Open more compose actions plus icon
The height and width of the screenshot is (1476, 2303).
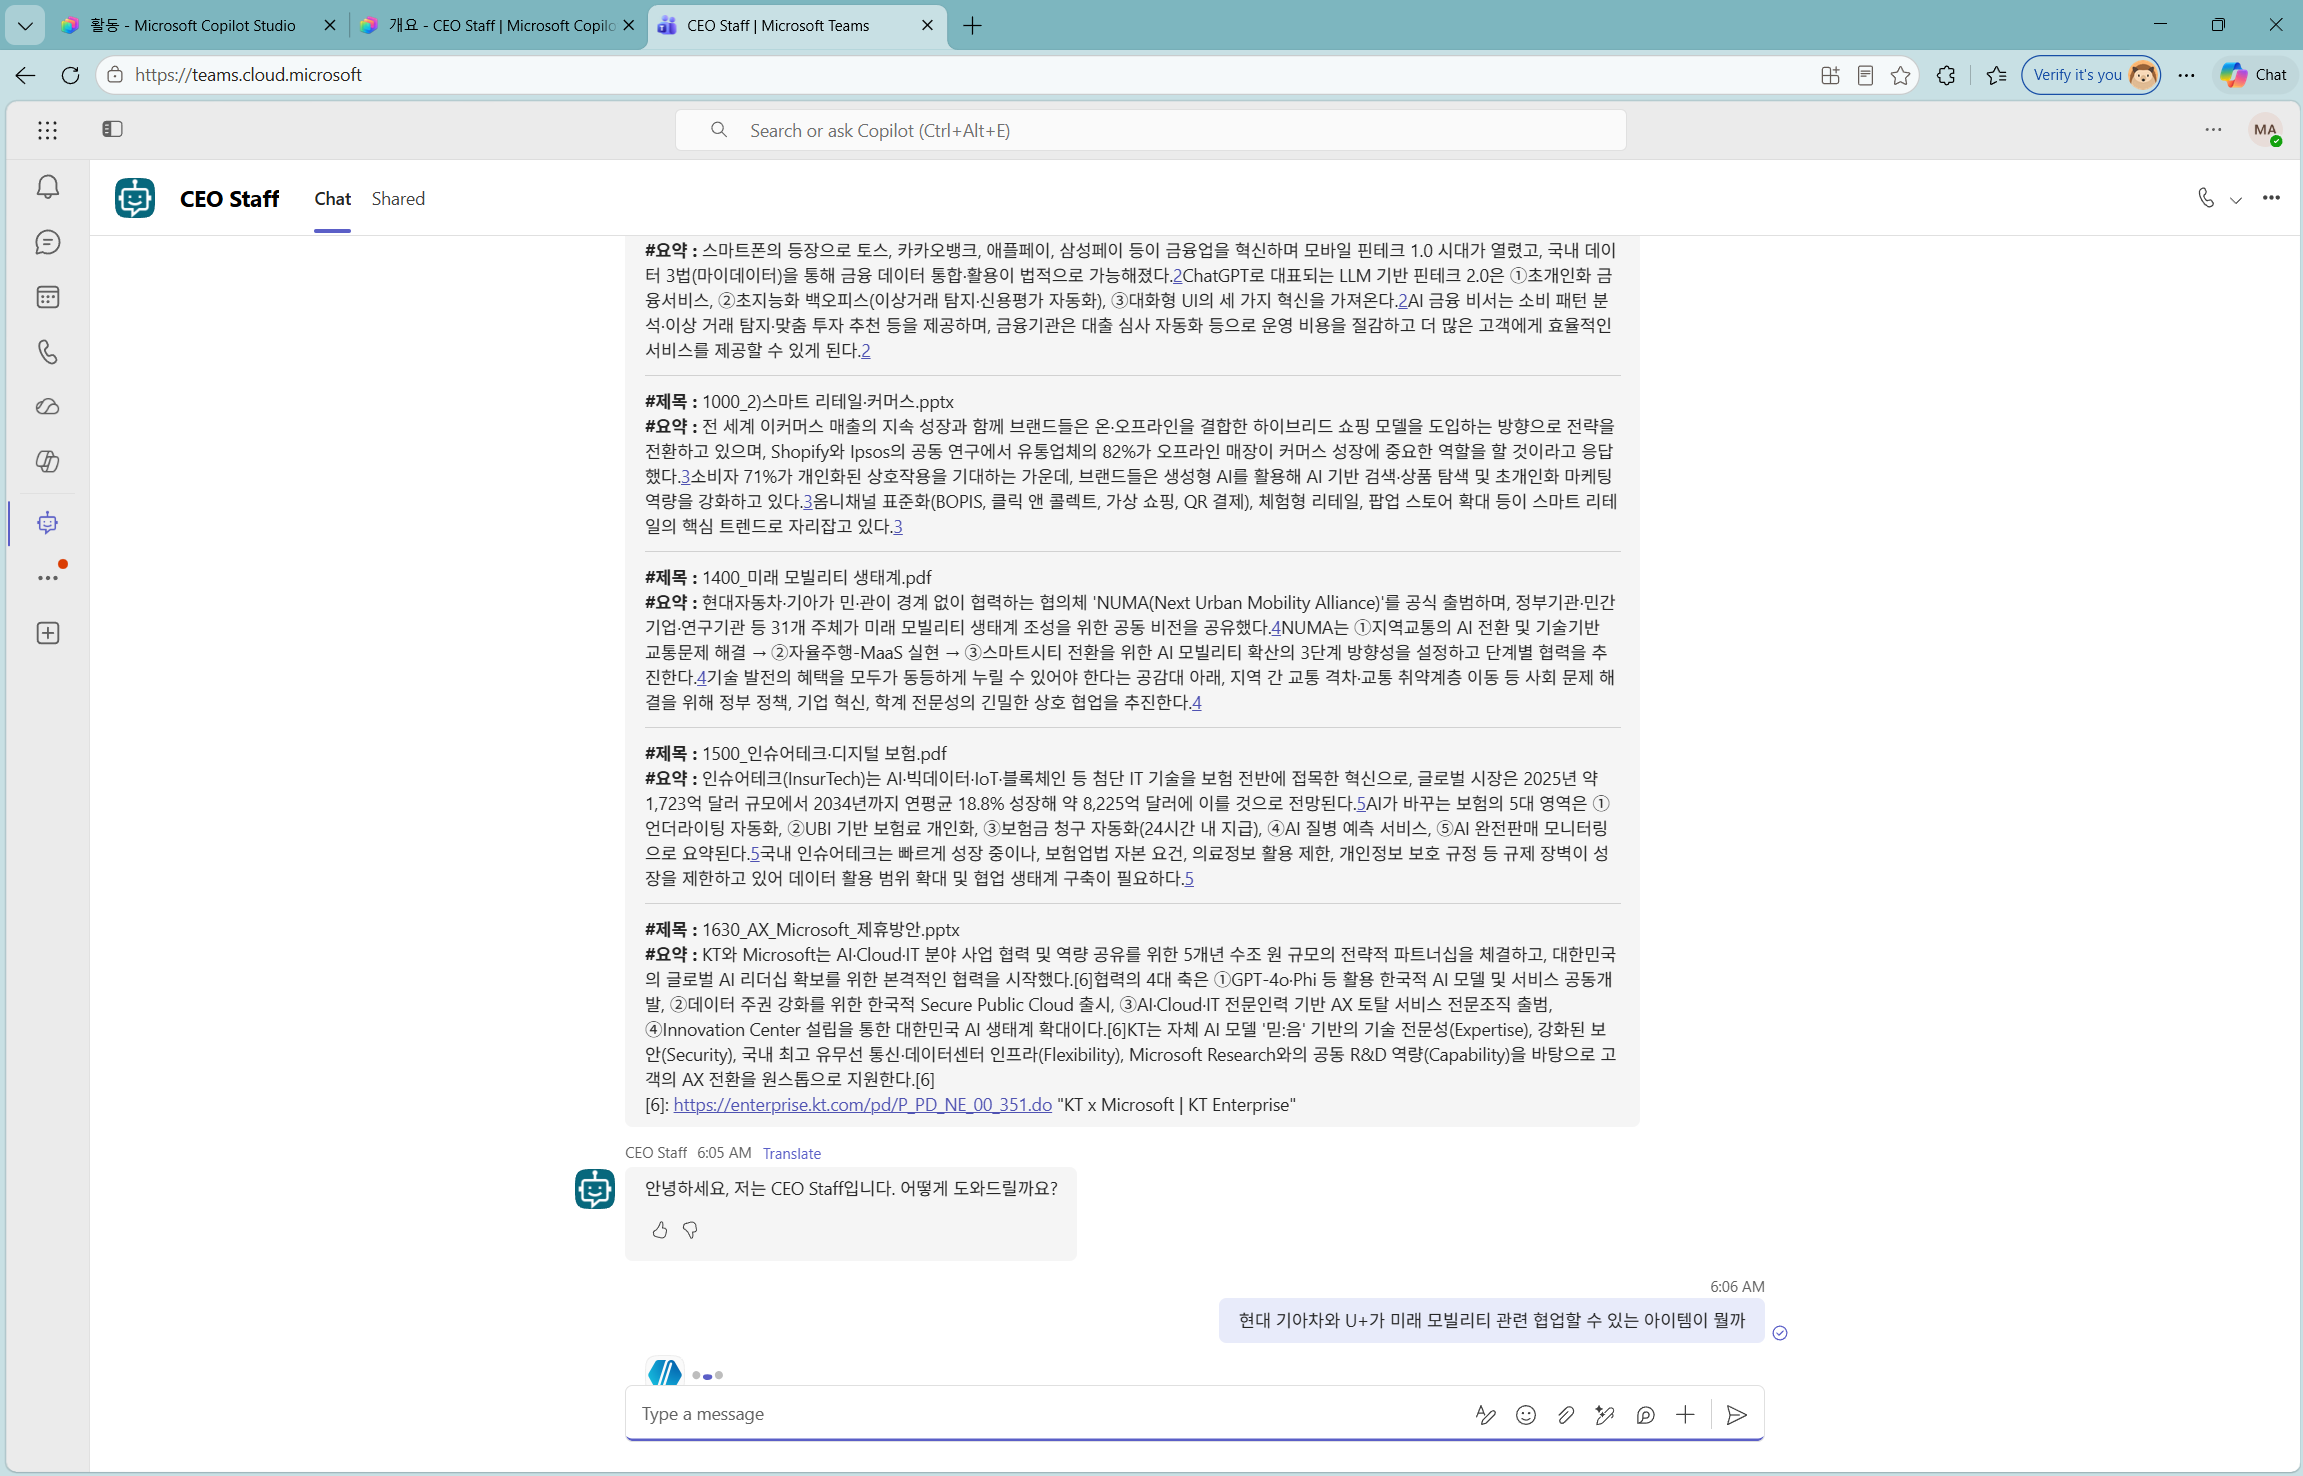pos(1685,1415)
